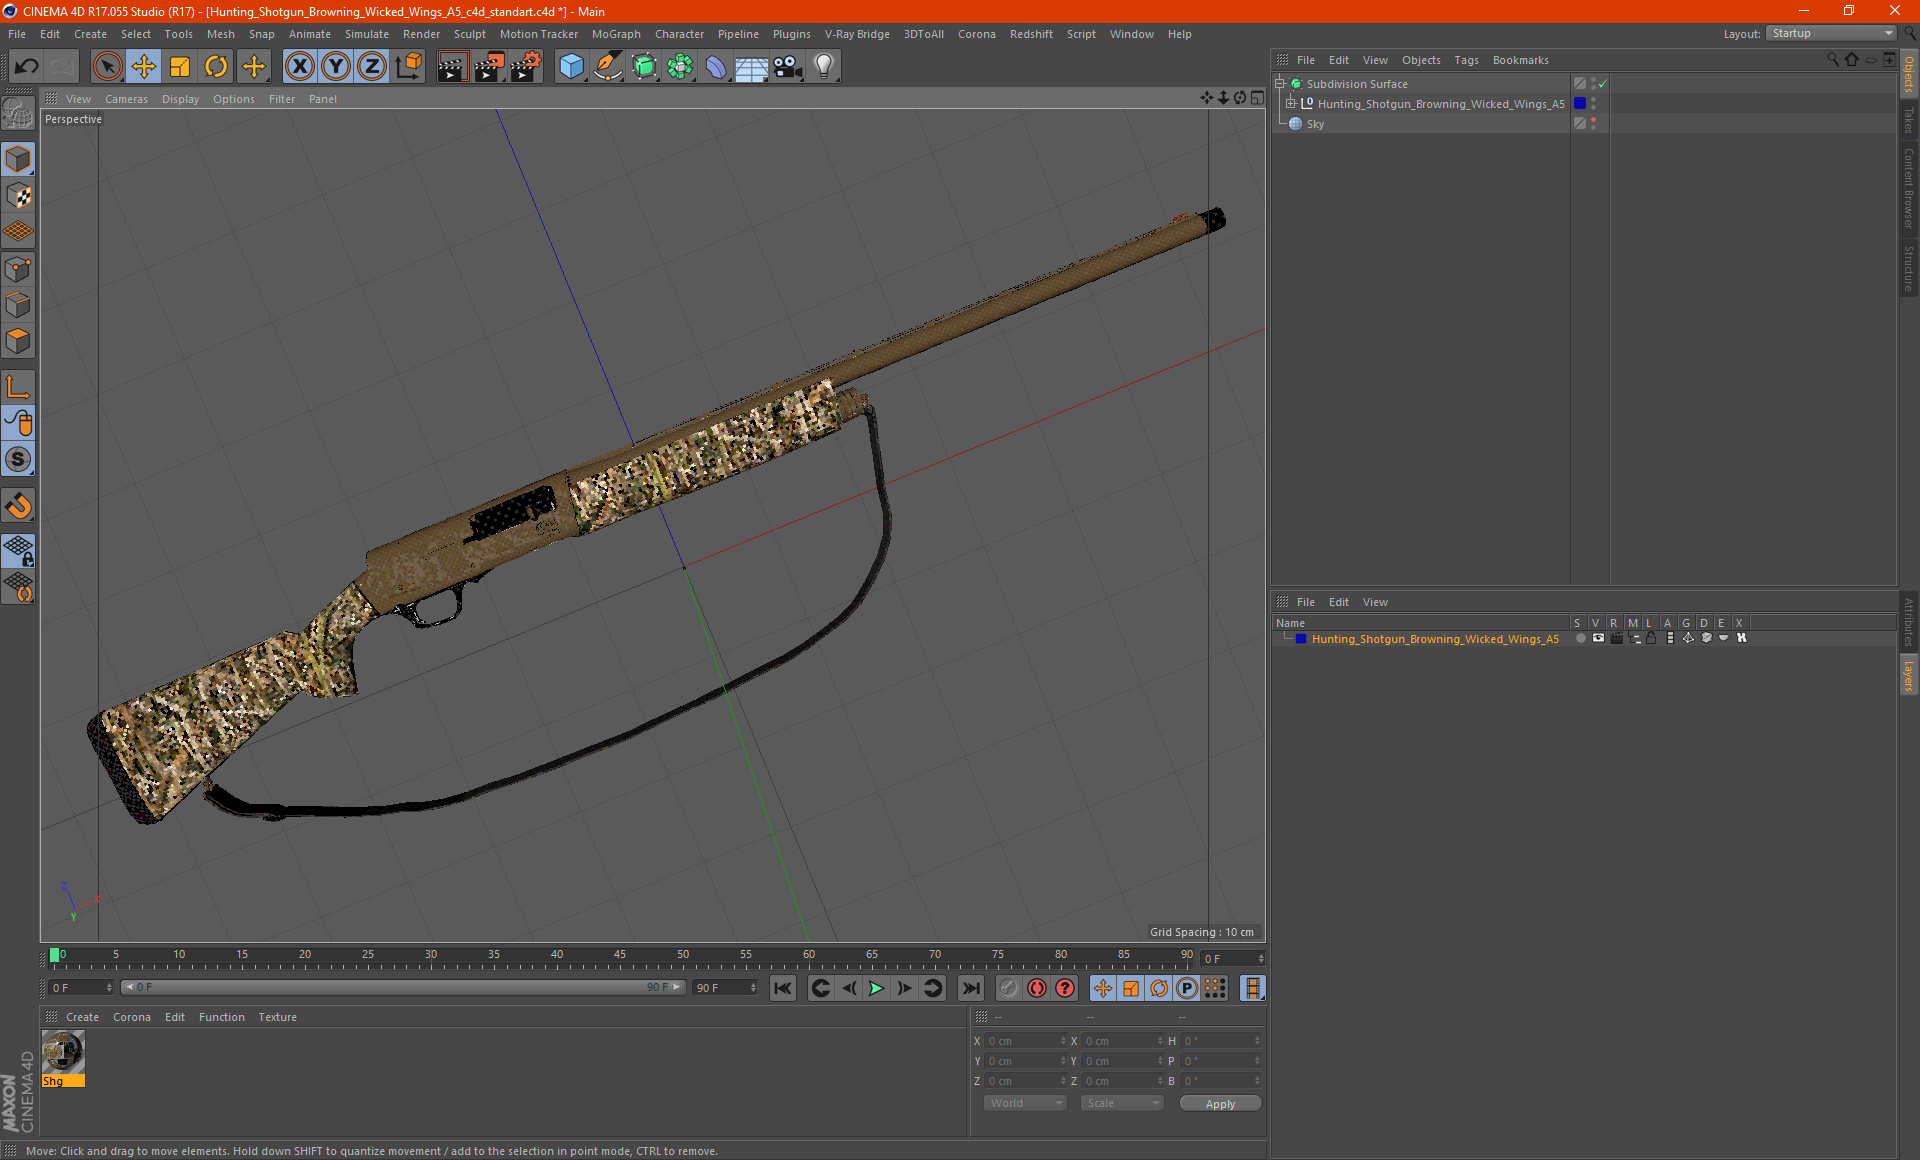
Task: Open Edit Render Settings icon
Action: (x=526, y=67)
